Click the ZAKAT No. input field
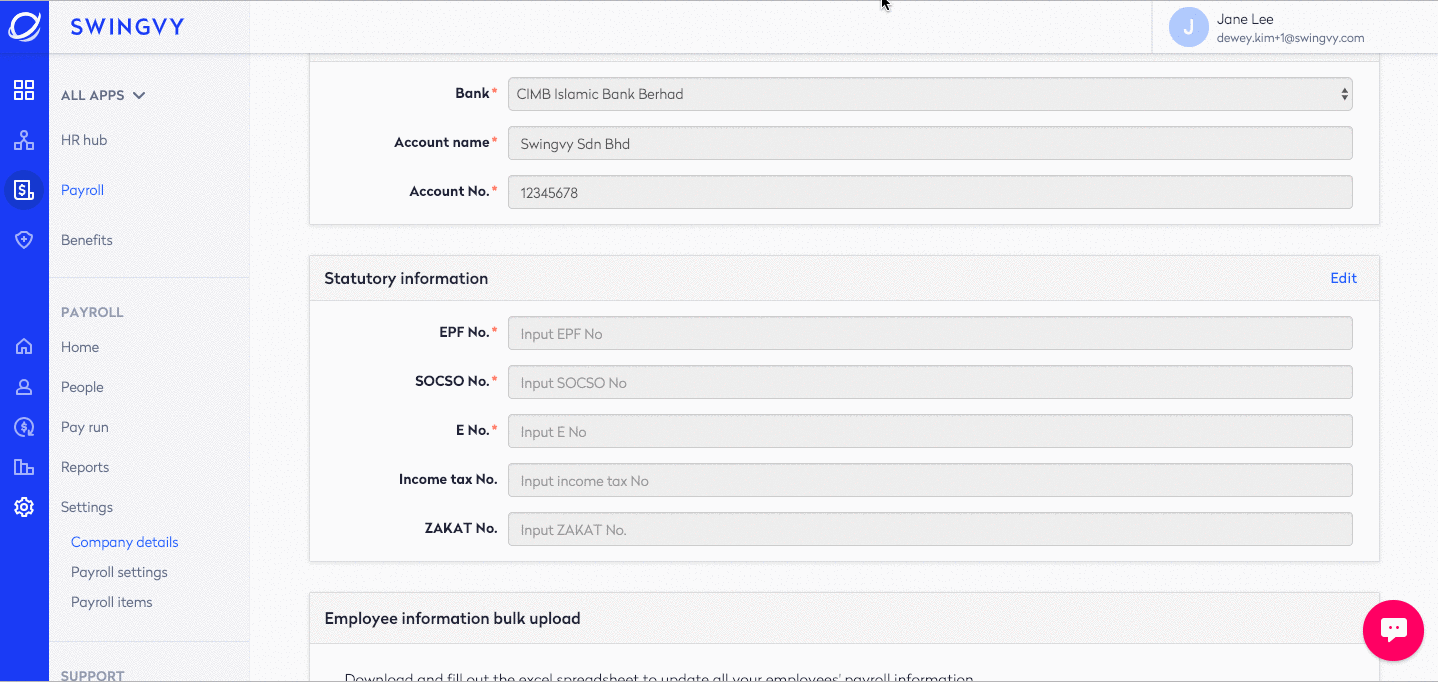The width and height of the screenshot is (1438, 682). [x=930, y=529]
